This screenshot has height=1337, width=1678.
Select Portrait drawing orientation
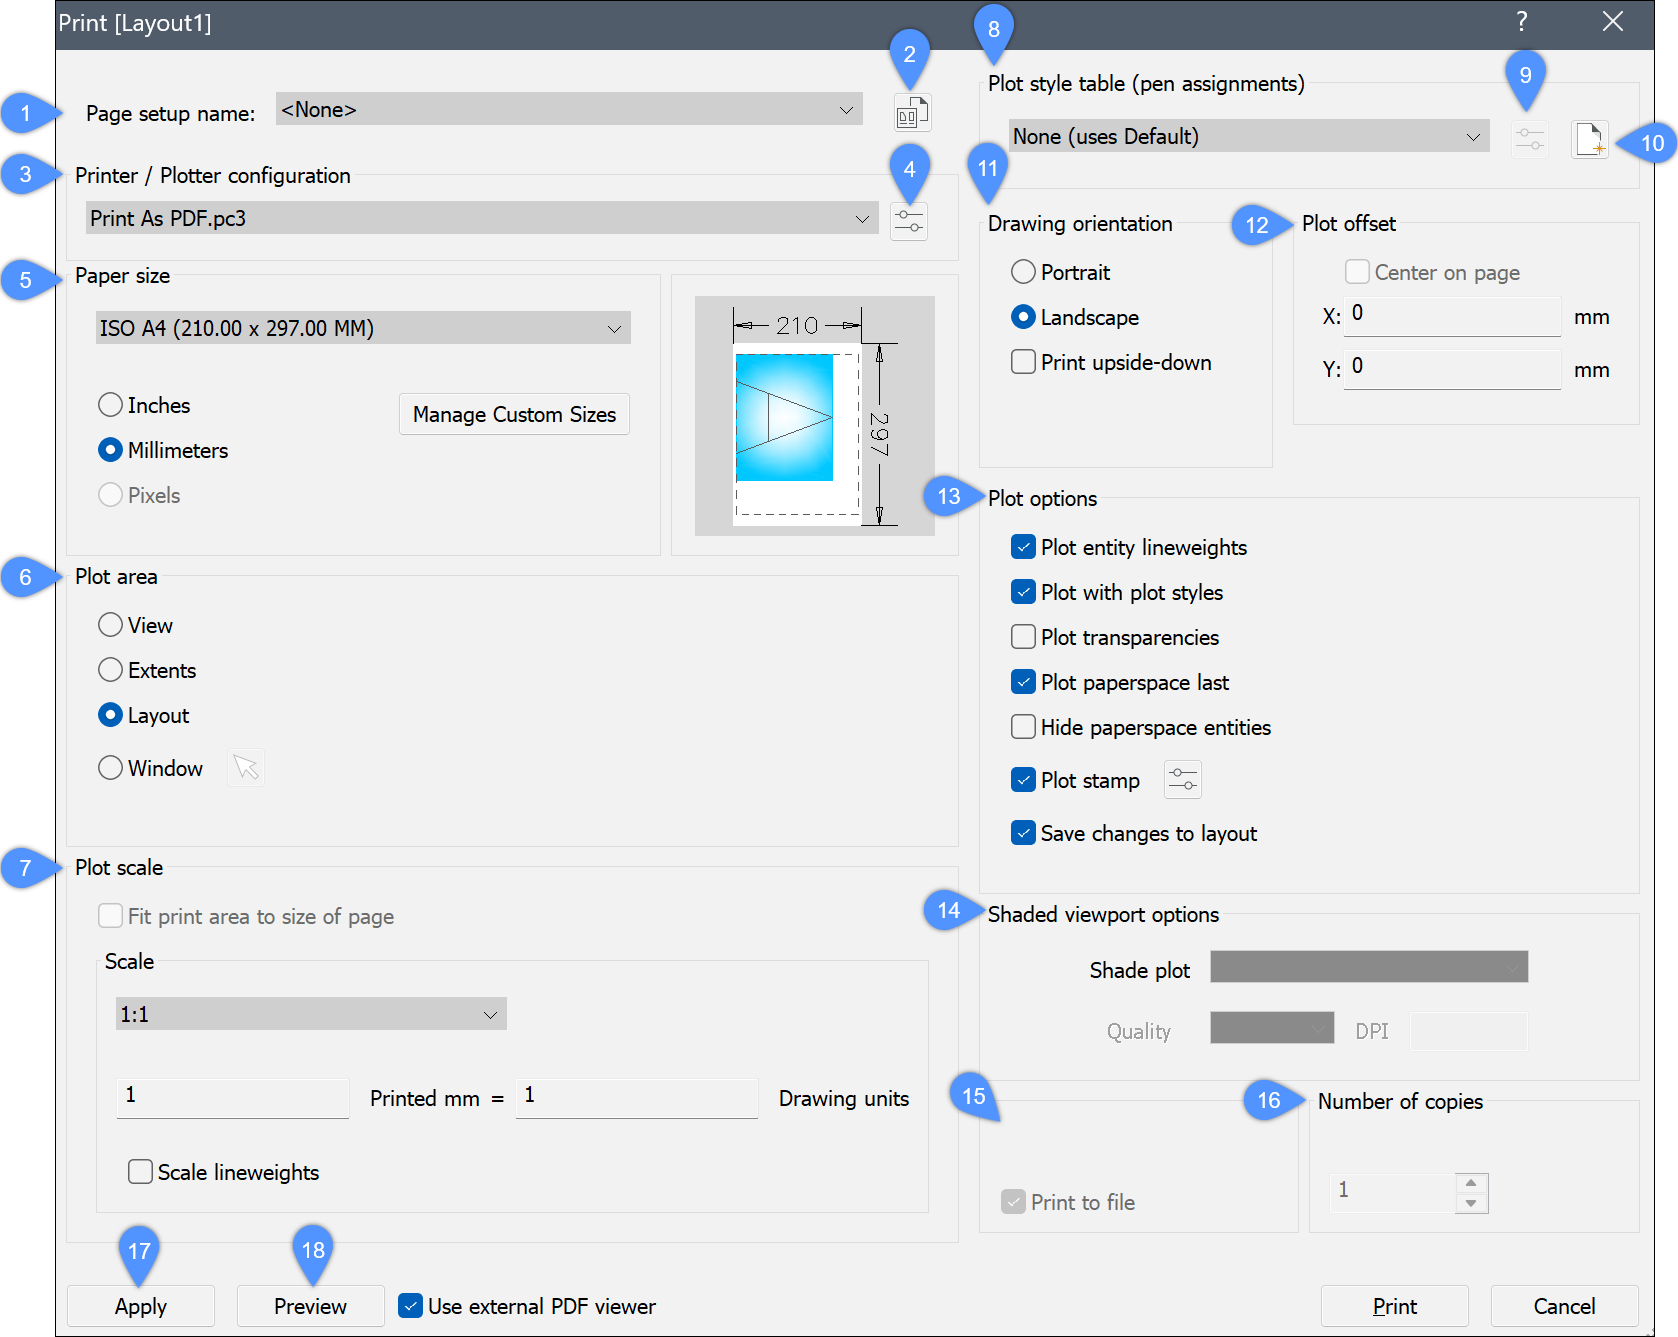(1023, 272)
